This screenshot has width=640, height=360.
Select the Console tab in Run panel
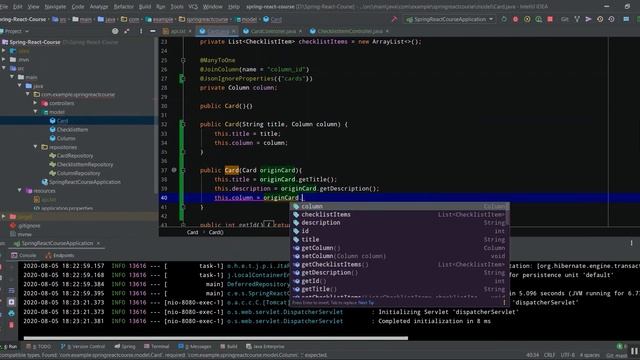[x=24, y=256]
